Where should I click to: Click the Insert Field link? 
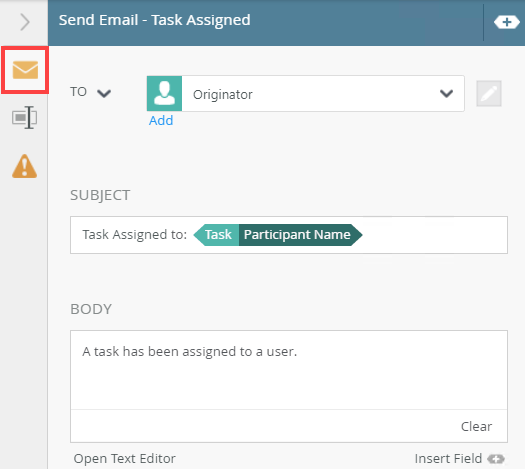[x=448, y=459]
